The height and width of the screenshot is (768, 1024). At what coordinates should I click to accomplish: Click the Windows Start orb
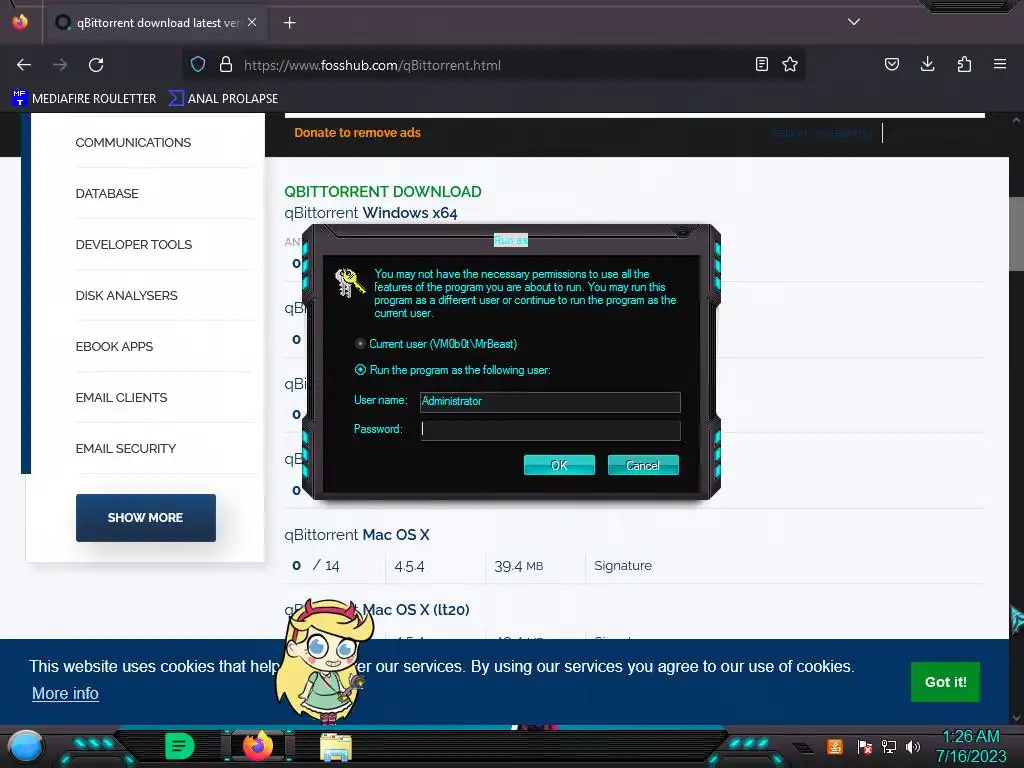point(25,747)
